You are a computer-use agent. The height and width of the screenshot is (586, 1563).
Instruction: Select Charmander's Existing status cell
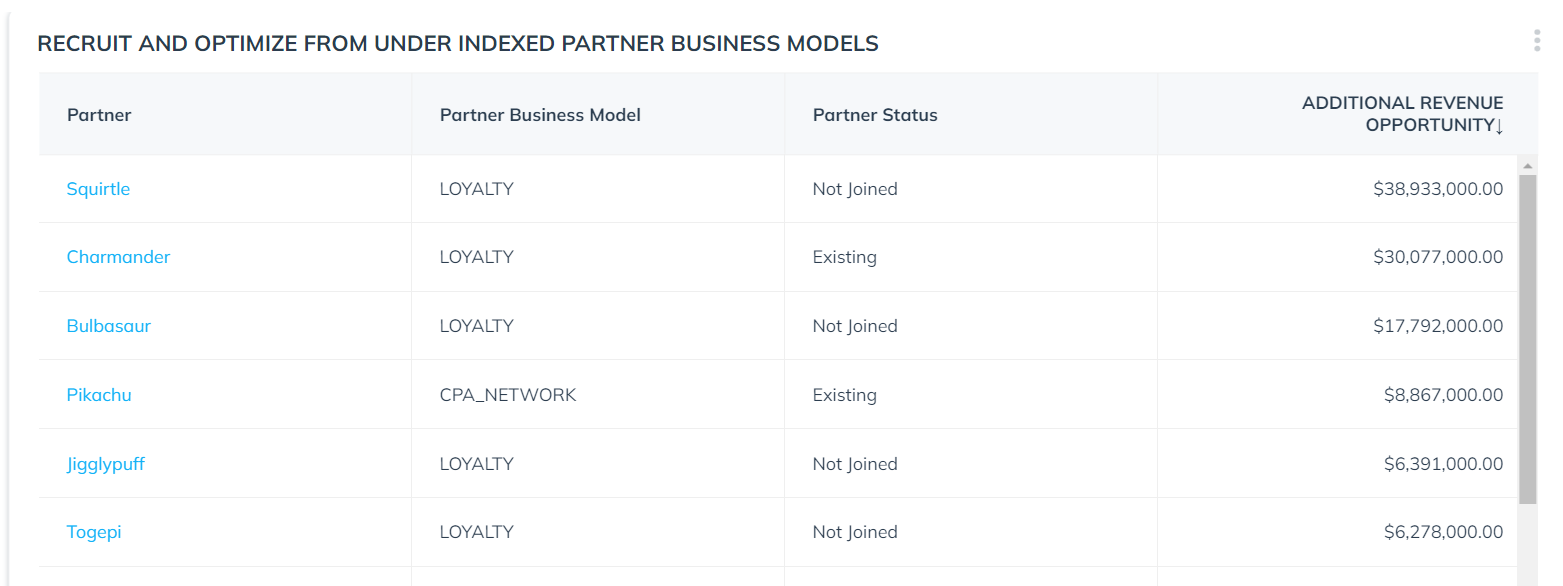(971, 257)
